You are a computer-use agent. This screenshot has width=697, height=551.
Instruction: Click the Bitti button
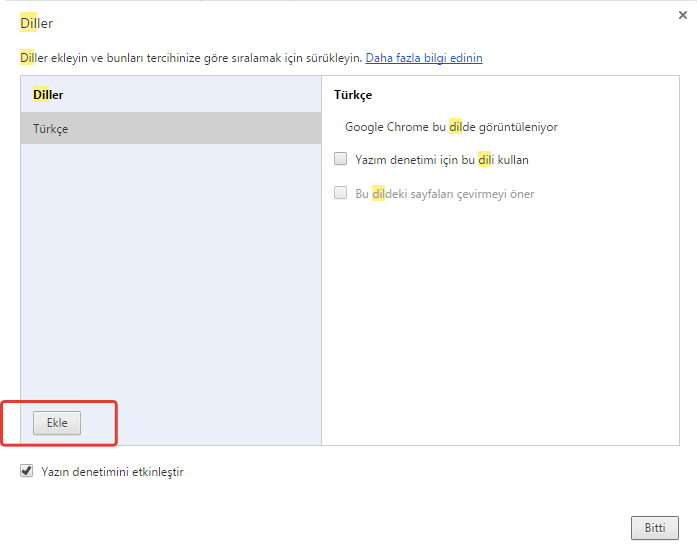pyautogui.click(x=655, y=528)
